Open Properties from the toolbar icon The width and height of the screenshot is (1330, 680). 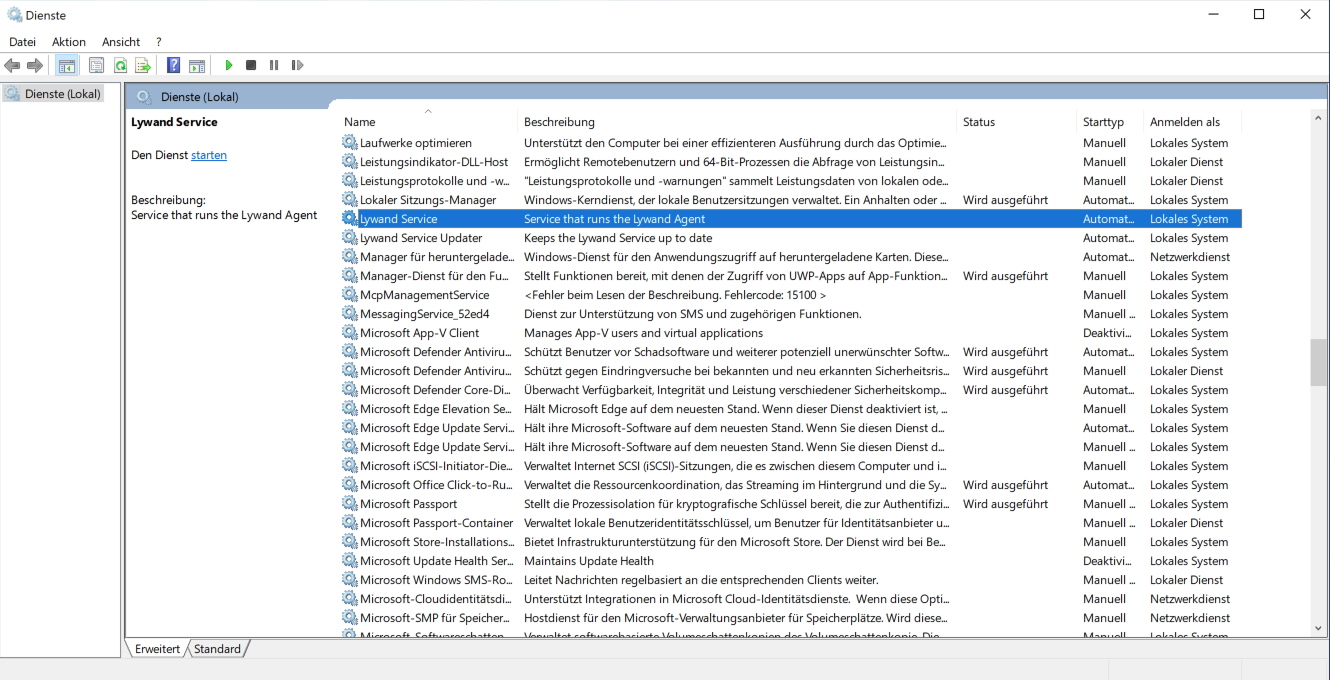(x=96, y=65)
